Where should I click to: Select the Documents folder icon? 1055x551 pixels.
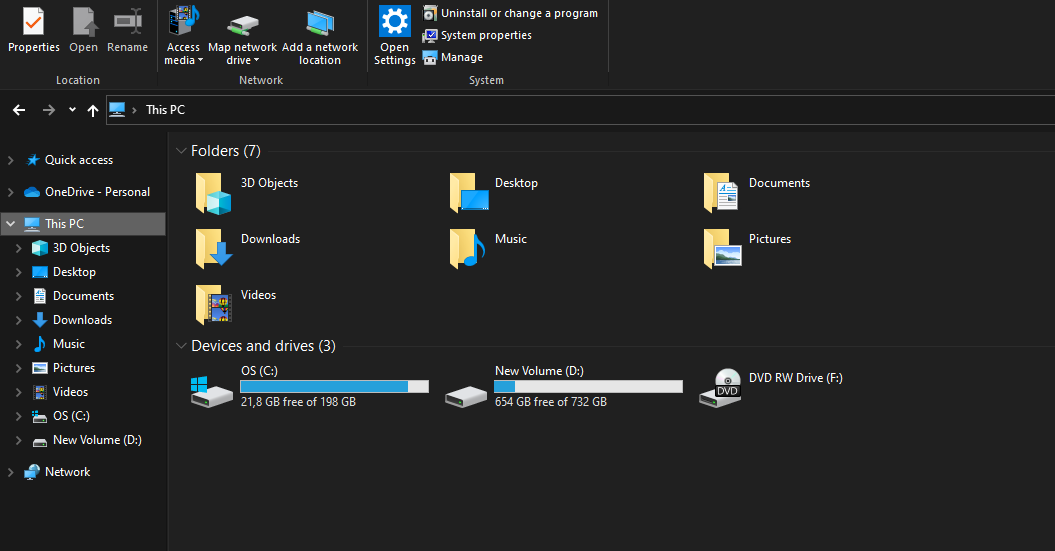[x=722, y=193]
